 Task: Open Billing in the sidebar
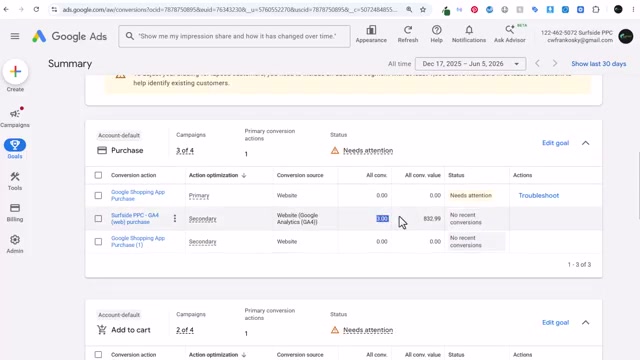pyautogui.click(x=15, y=213)
